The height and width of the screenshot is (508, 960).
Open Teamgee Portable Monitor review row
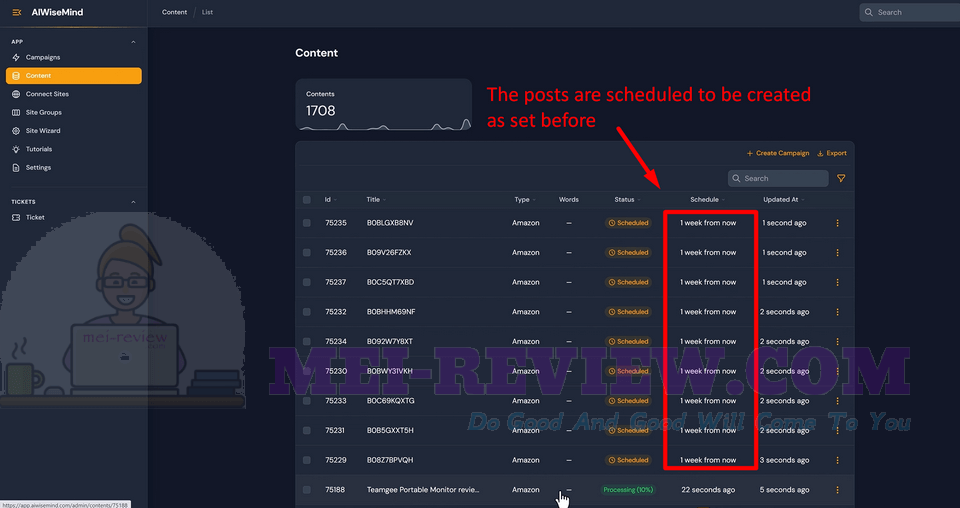click(423, 490)
